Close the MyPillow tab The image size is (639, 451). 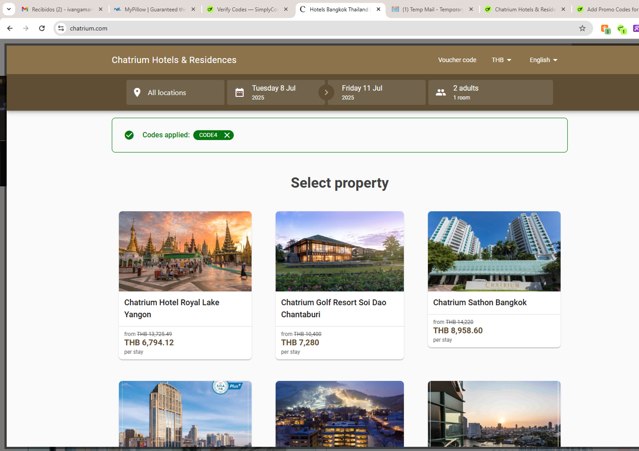point(193,9)
